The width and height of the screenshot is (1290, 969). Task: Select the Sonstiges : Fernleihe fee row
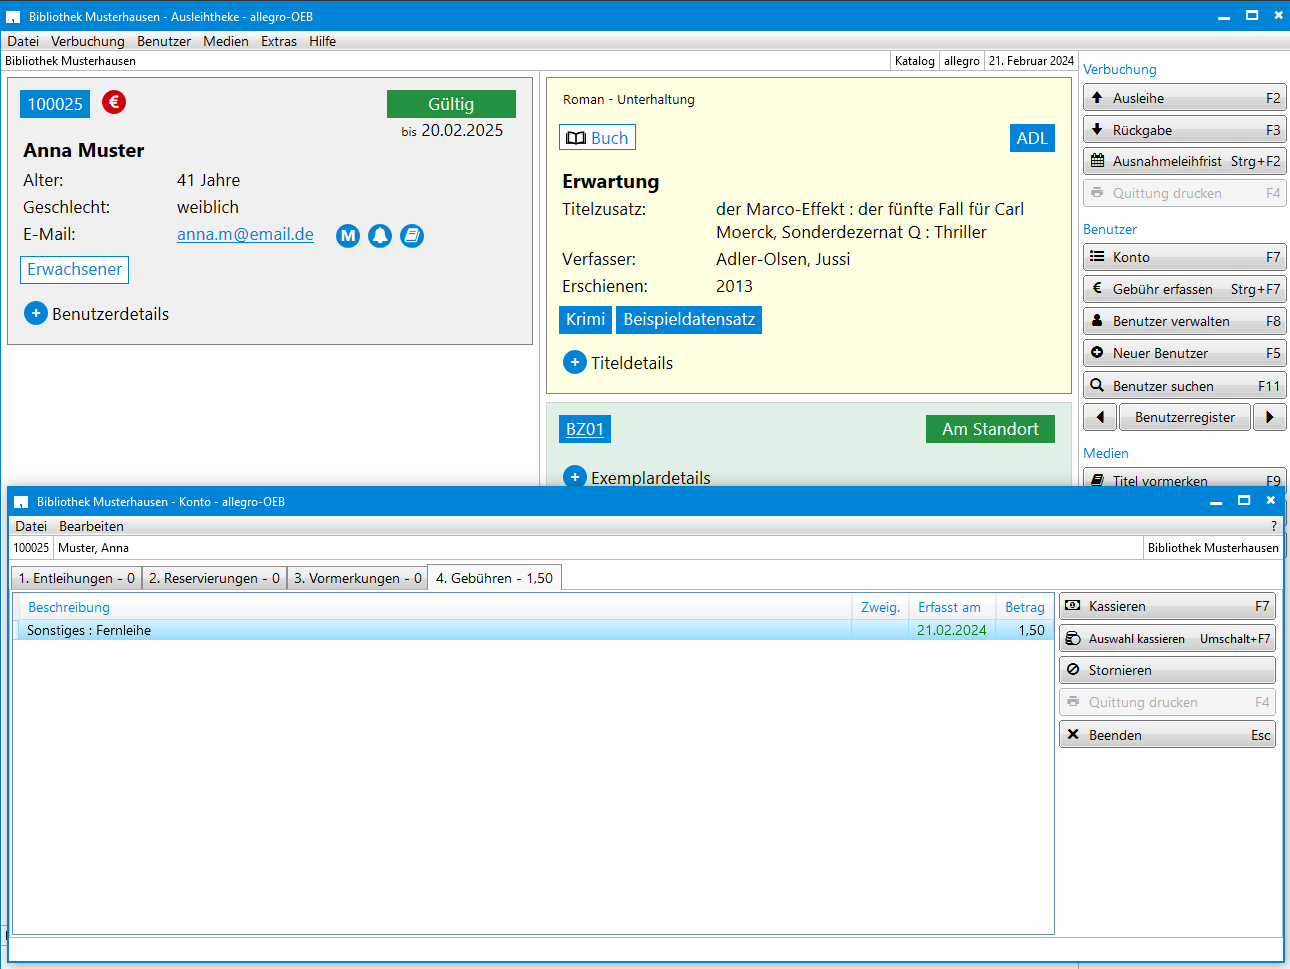(534, 630)
